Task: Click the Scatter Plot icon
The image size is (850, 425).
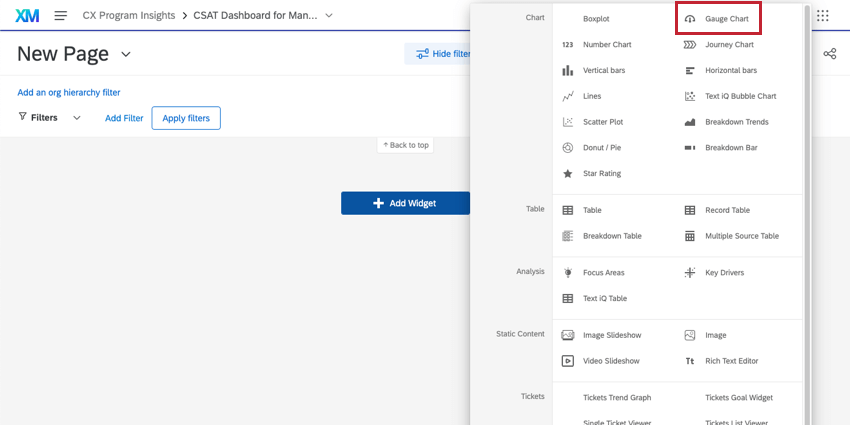Action: [x=567, y=122]
